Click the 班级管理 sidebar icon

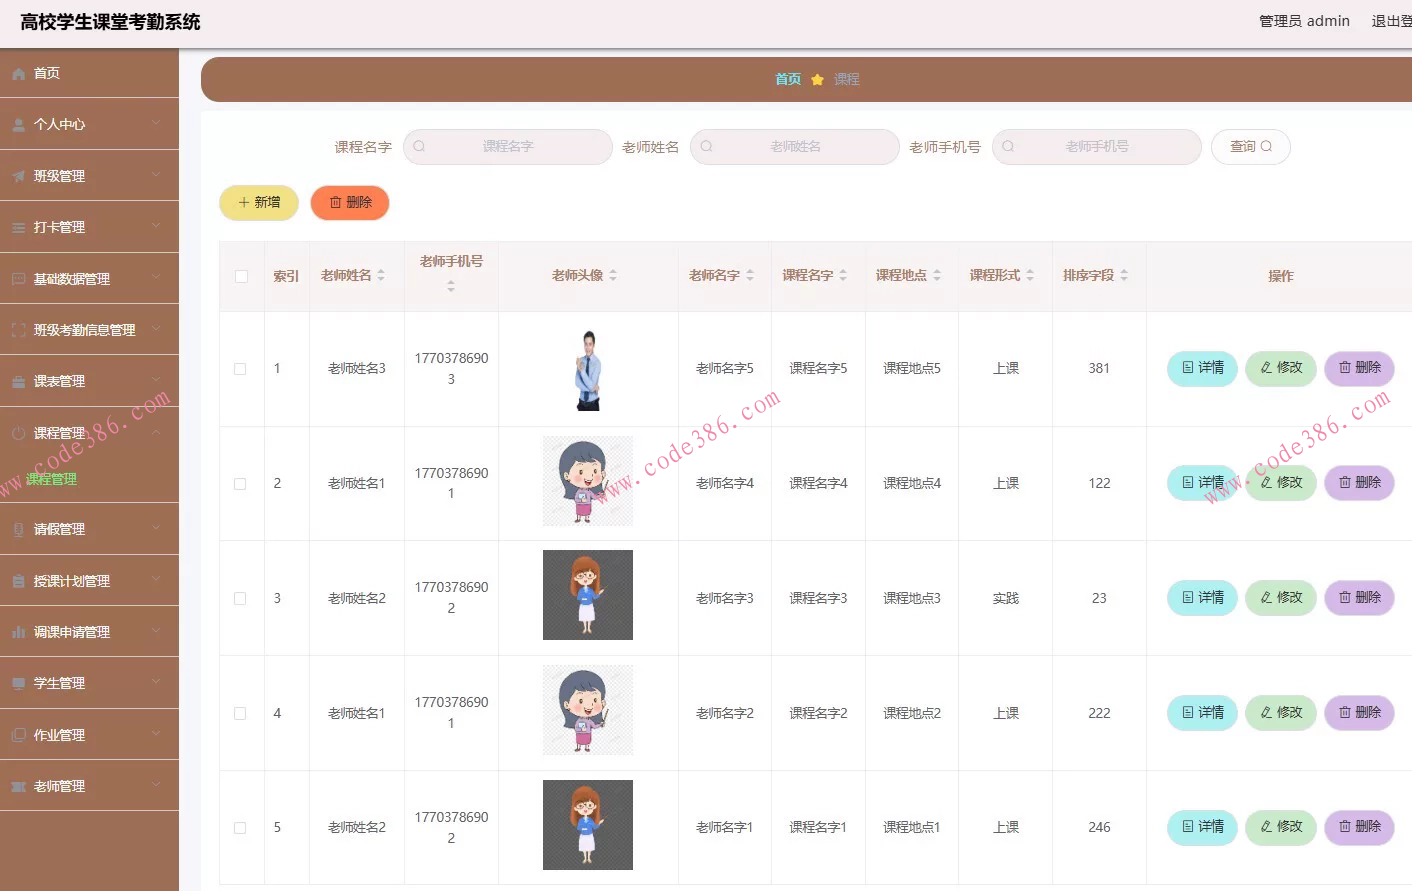pos(18,174)
